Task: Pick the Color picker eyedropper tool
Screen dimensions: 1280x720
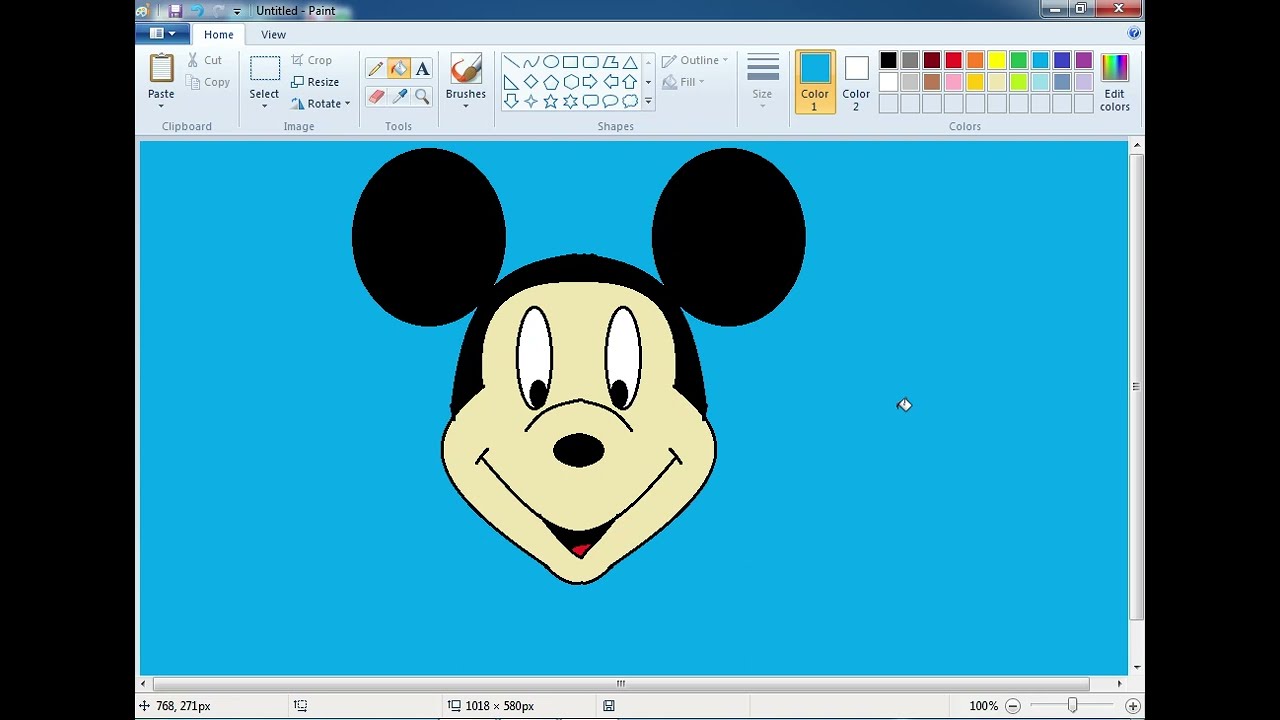Action: tap(399, 97)
